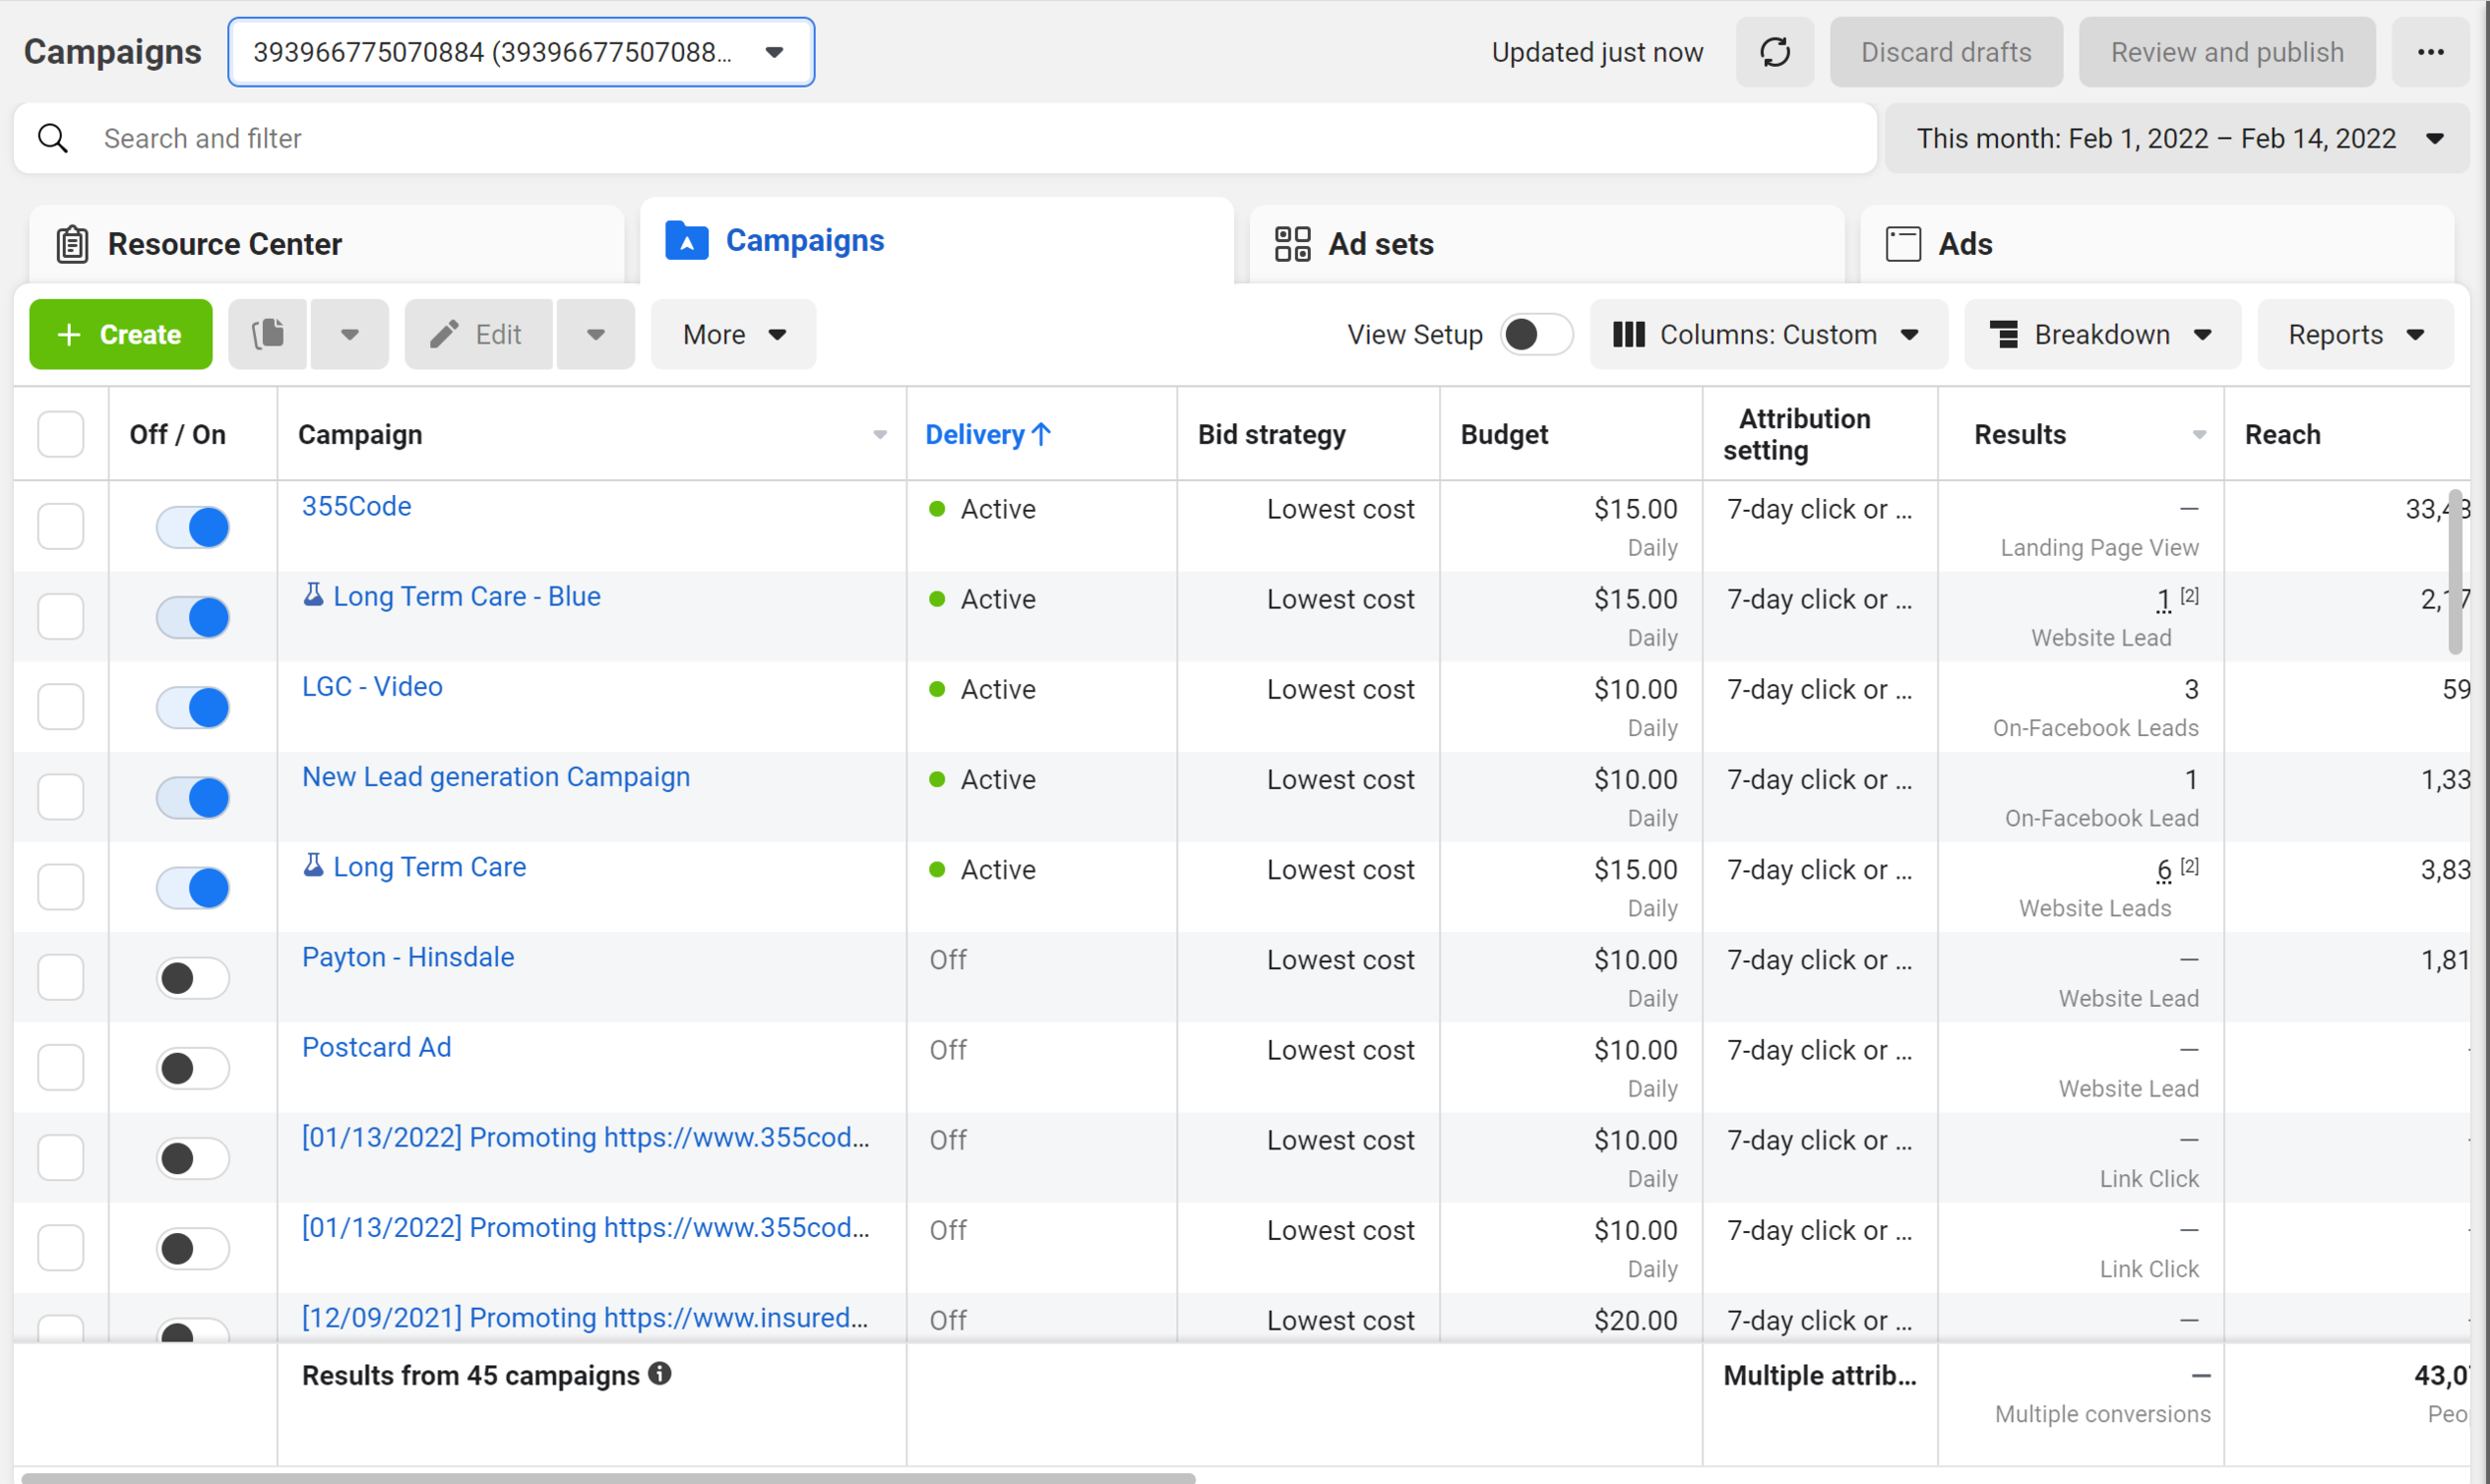Open the Columns: Custom dropdown

tap(1768, 334)
